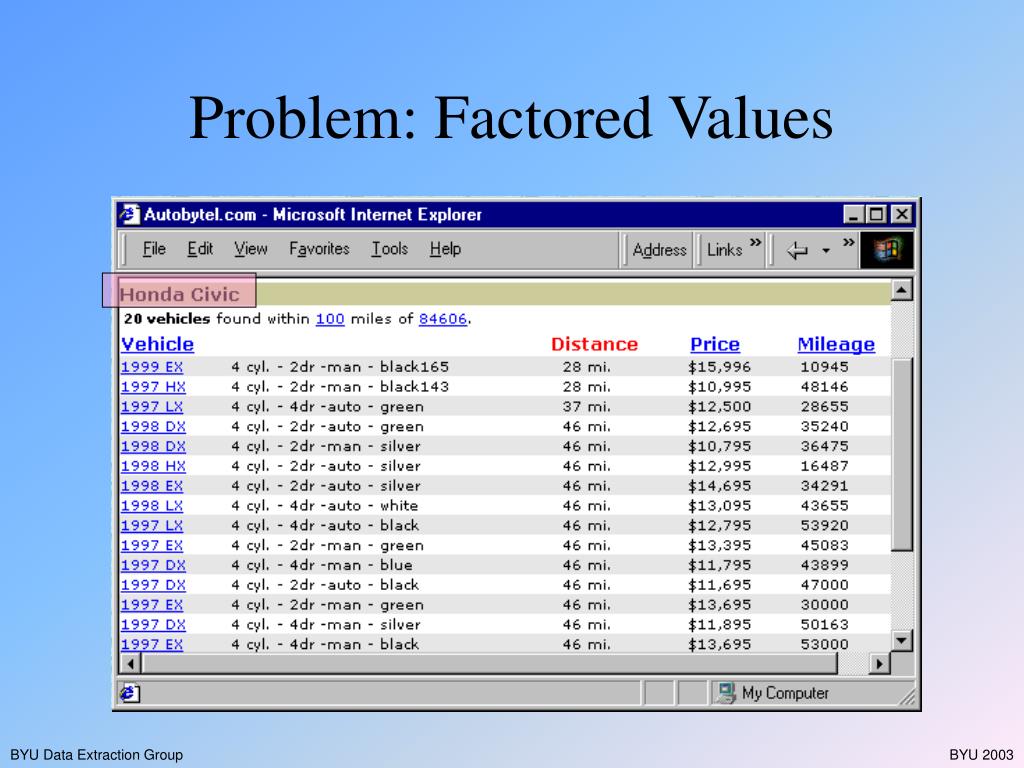Click the 84606 zip code link

[443, 319]
